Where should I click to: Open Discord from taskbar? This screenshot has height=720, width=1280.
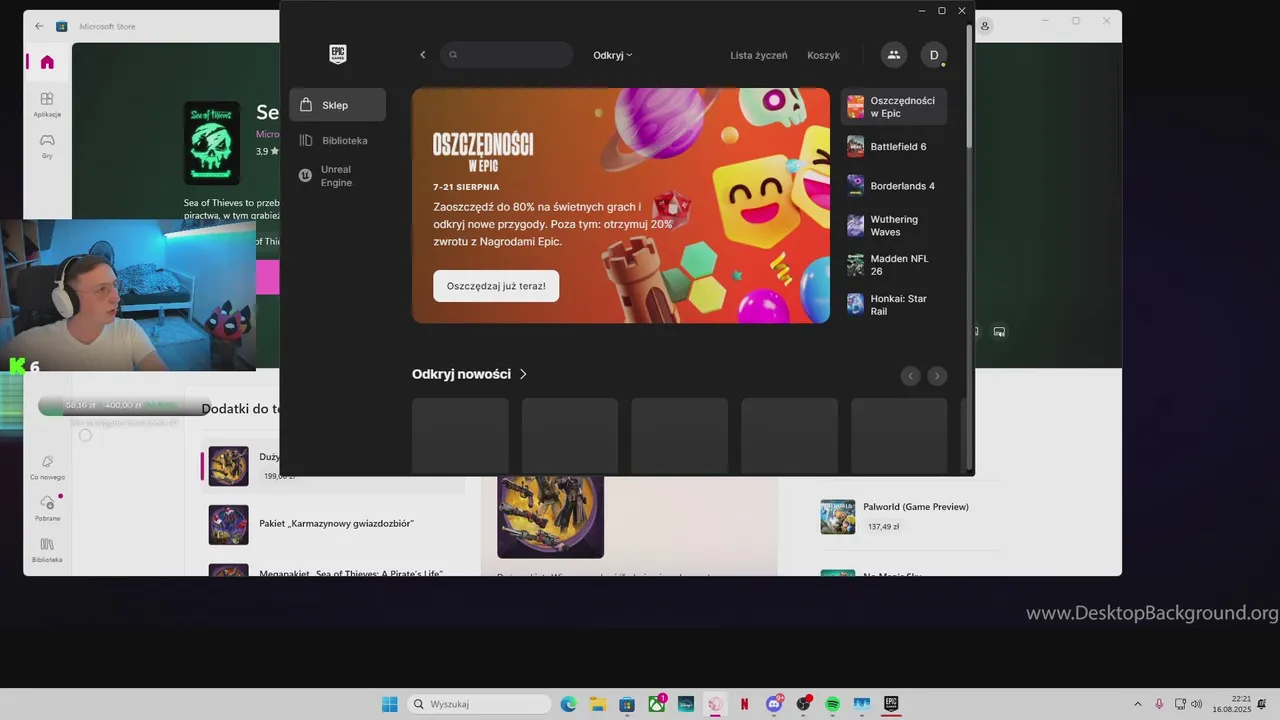(x=774, y=704)
